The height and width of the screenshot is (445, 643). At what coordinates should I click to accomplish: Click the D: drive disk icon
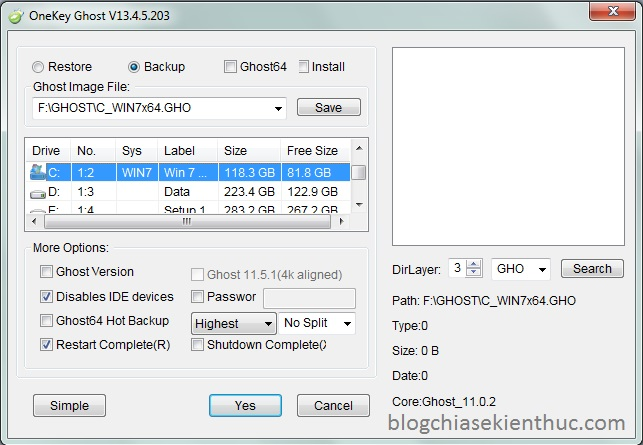38,194
